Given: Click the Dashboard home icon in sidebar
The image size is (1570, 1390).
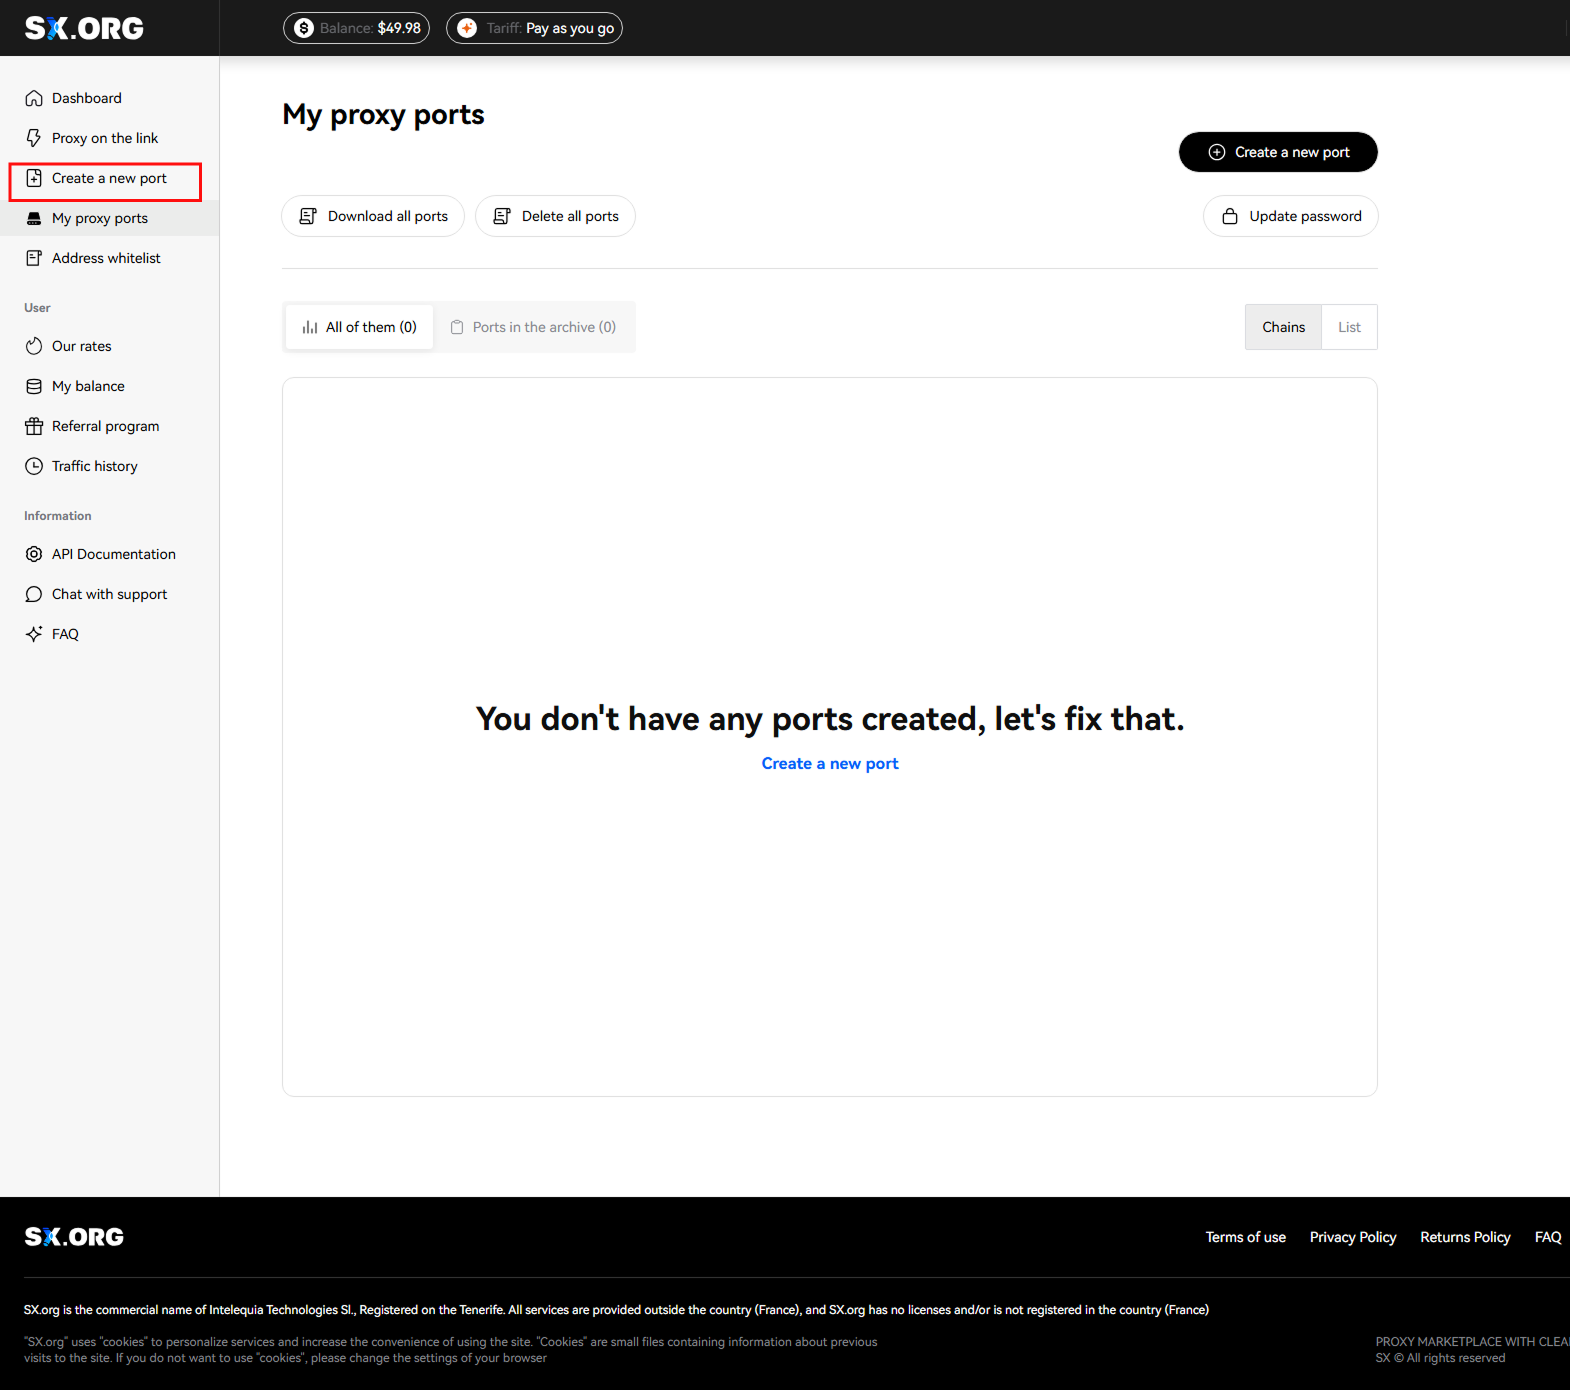Looking at the screenshot, I should coord(34,98).
